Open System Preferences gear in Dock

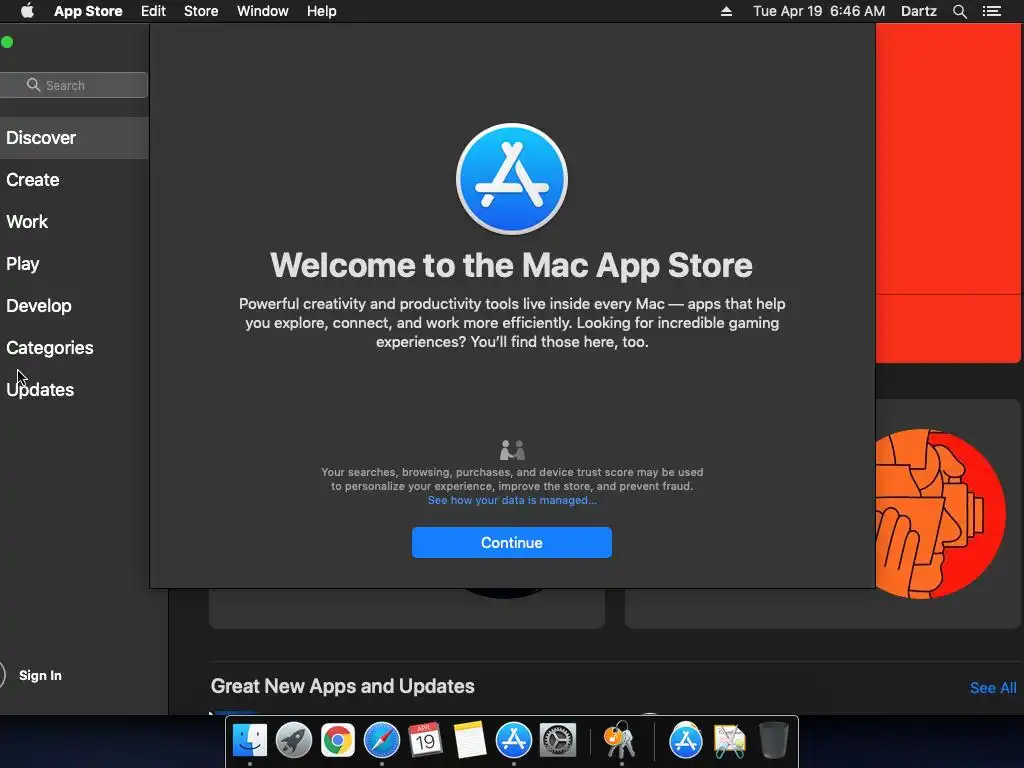[558, 741]
